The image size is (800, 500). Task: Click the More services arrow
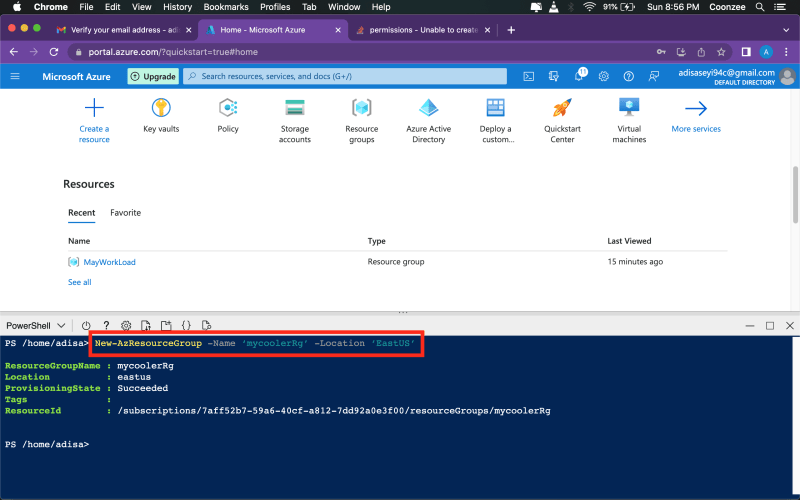696,108
